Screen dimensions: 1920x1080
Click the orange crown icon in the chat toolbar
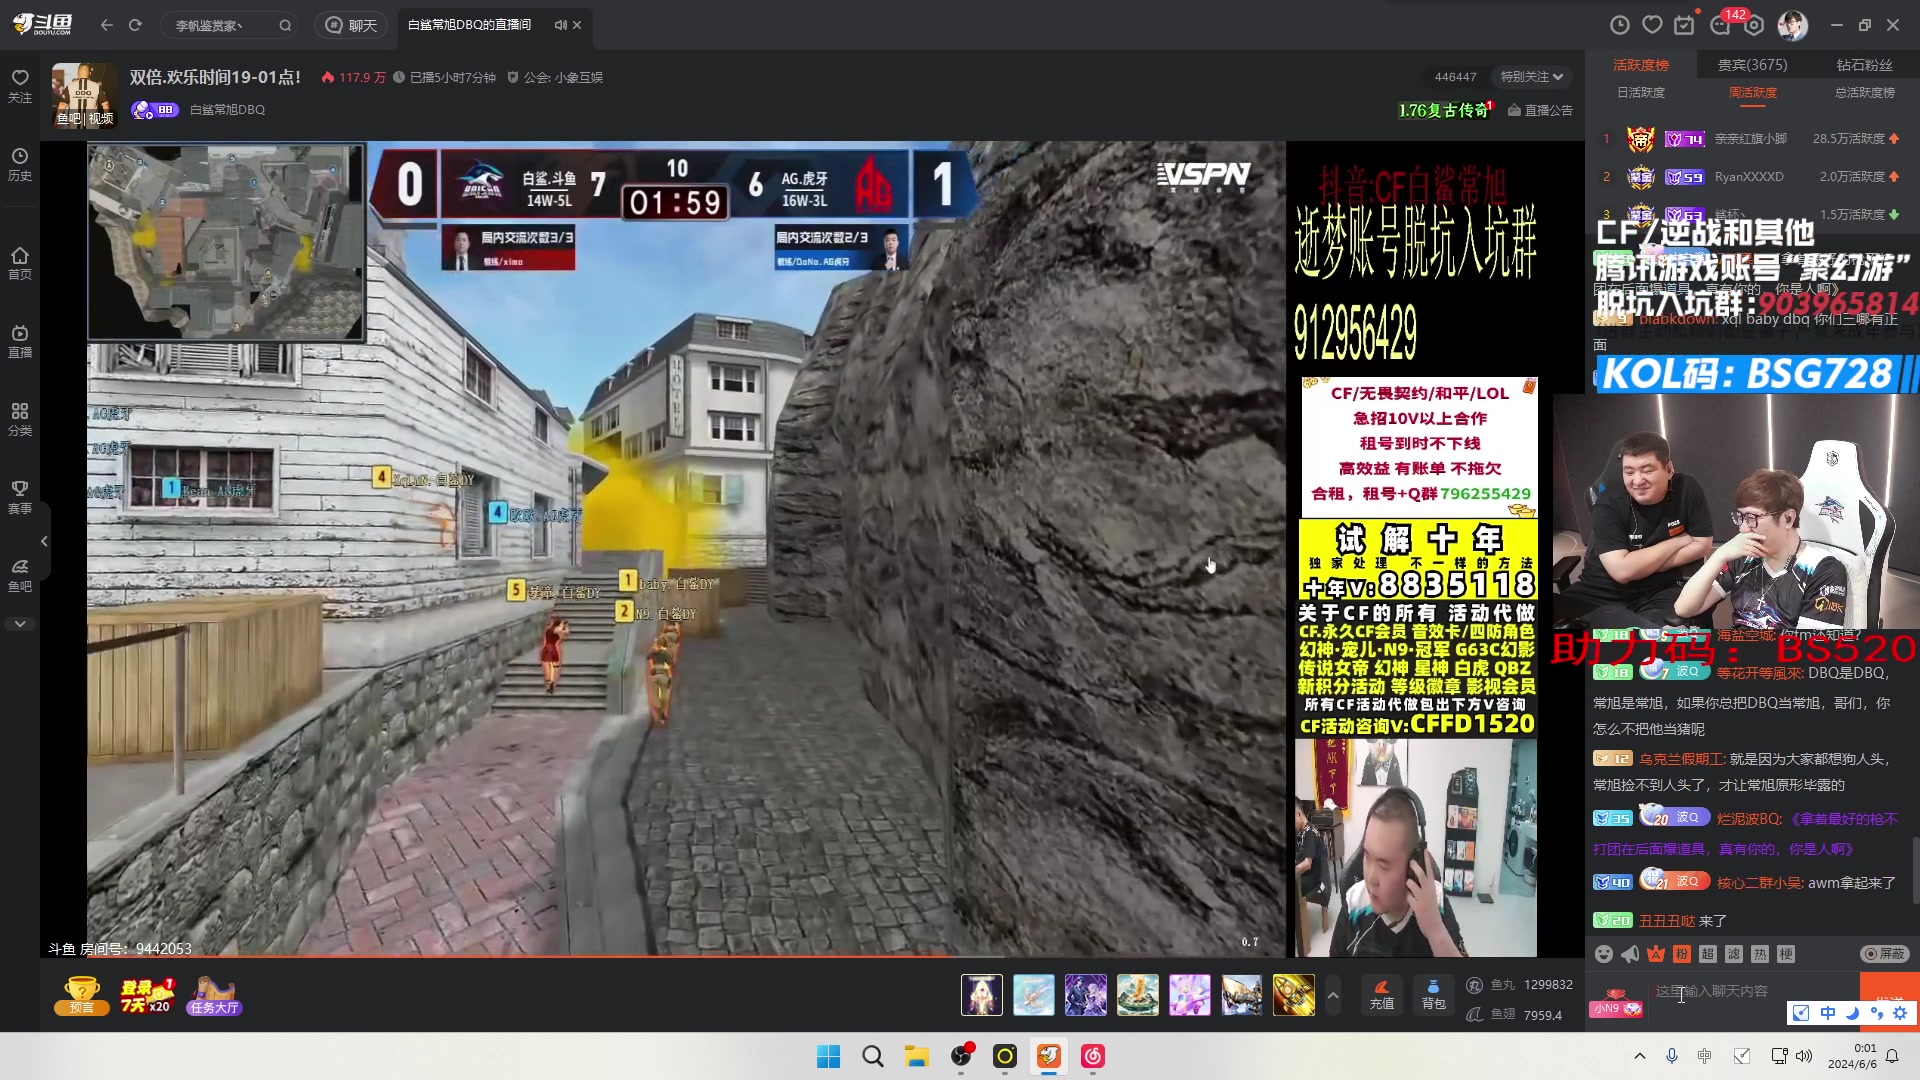tap(1656, 954)
